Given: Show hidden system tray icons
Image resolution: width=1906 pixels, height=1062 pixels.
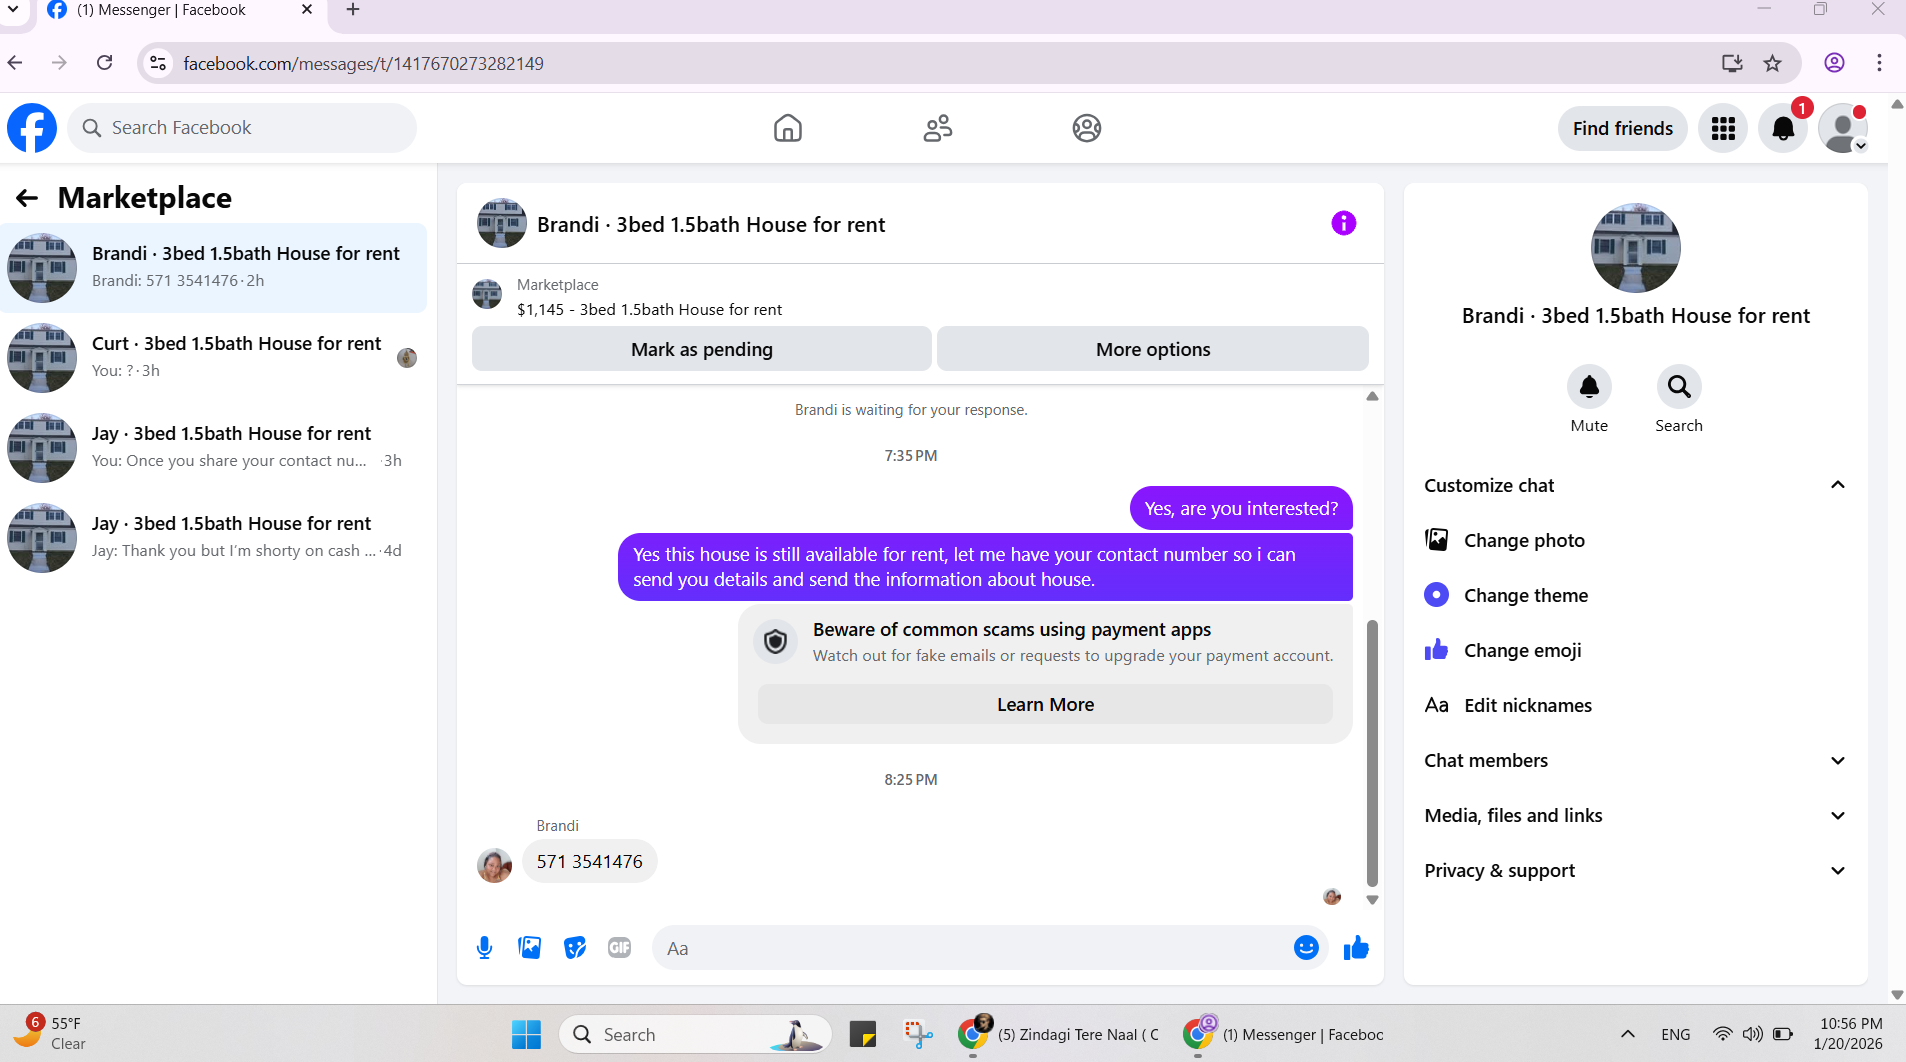Looking at the screenshot, I should point(1628,1035).
